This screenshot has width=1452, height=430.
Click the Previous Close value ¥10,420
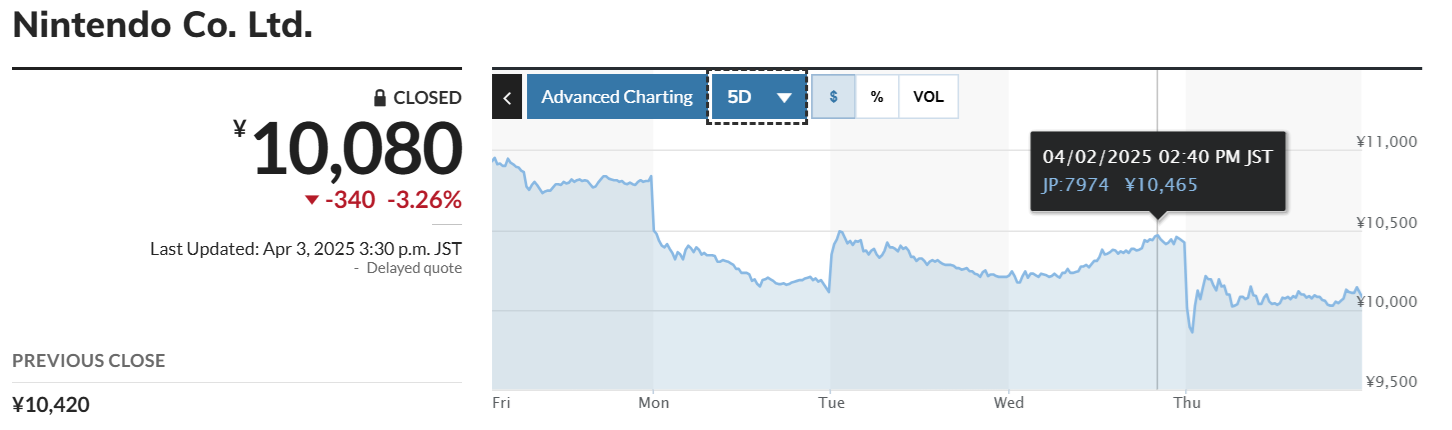[51, 405]
